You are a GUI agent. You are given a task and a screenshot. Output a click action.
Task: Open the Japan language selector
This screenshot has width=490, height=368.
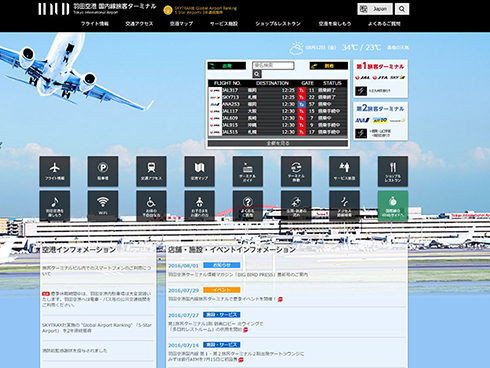[x=375, y=9]
